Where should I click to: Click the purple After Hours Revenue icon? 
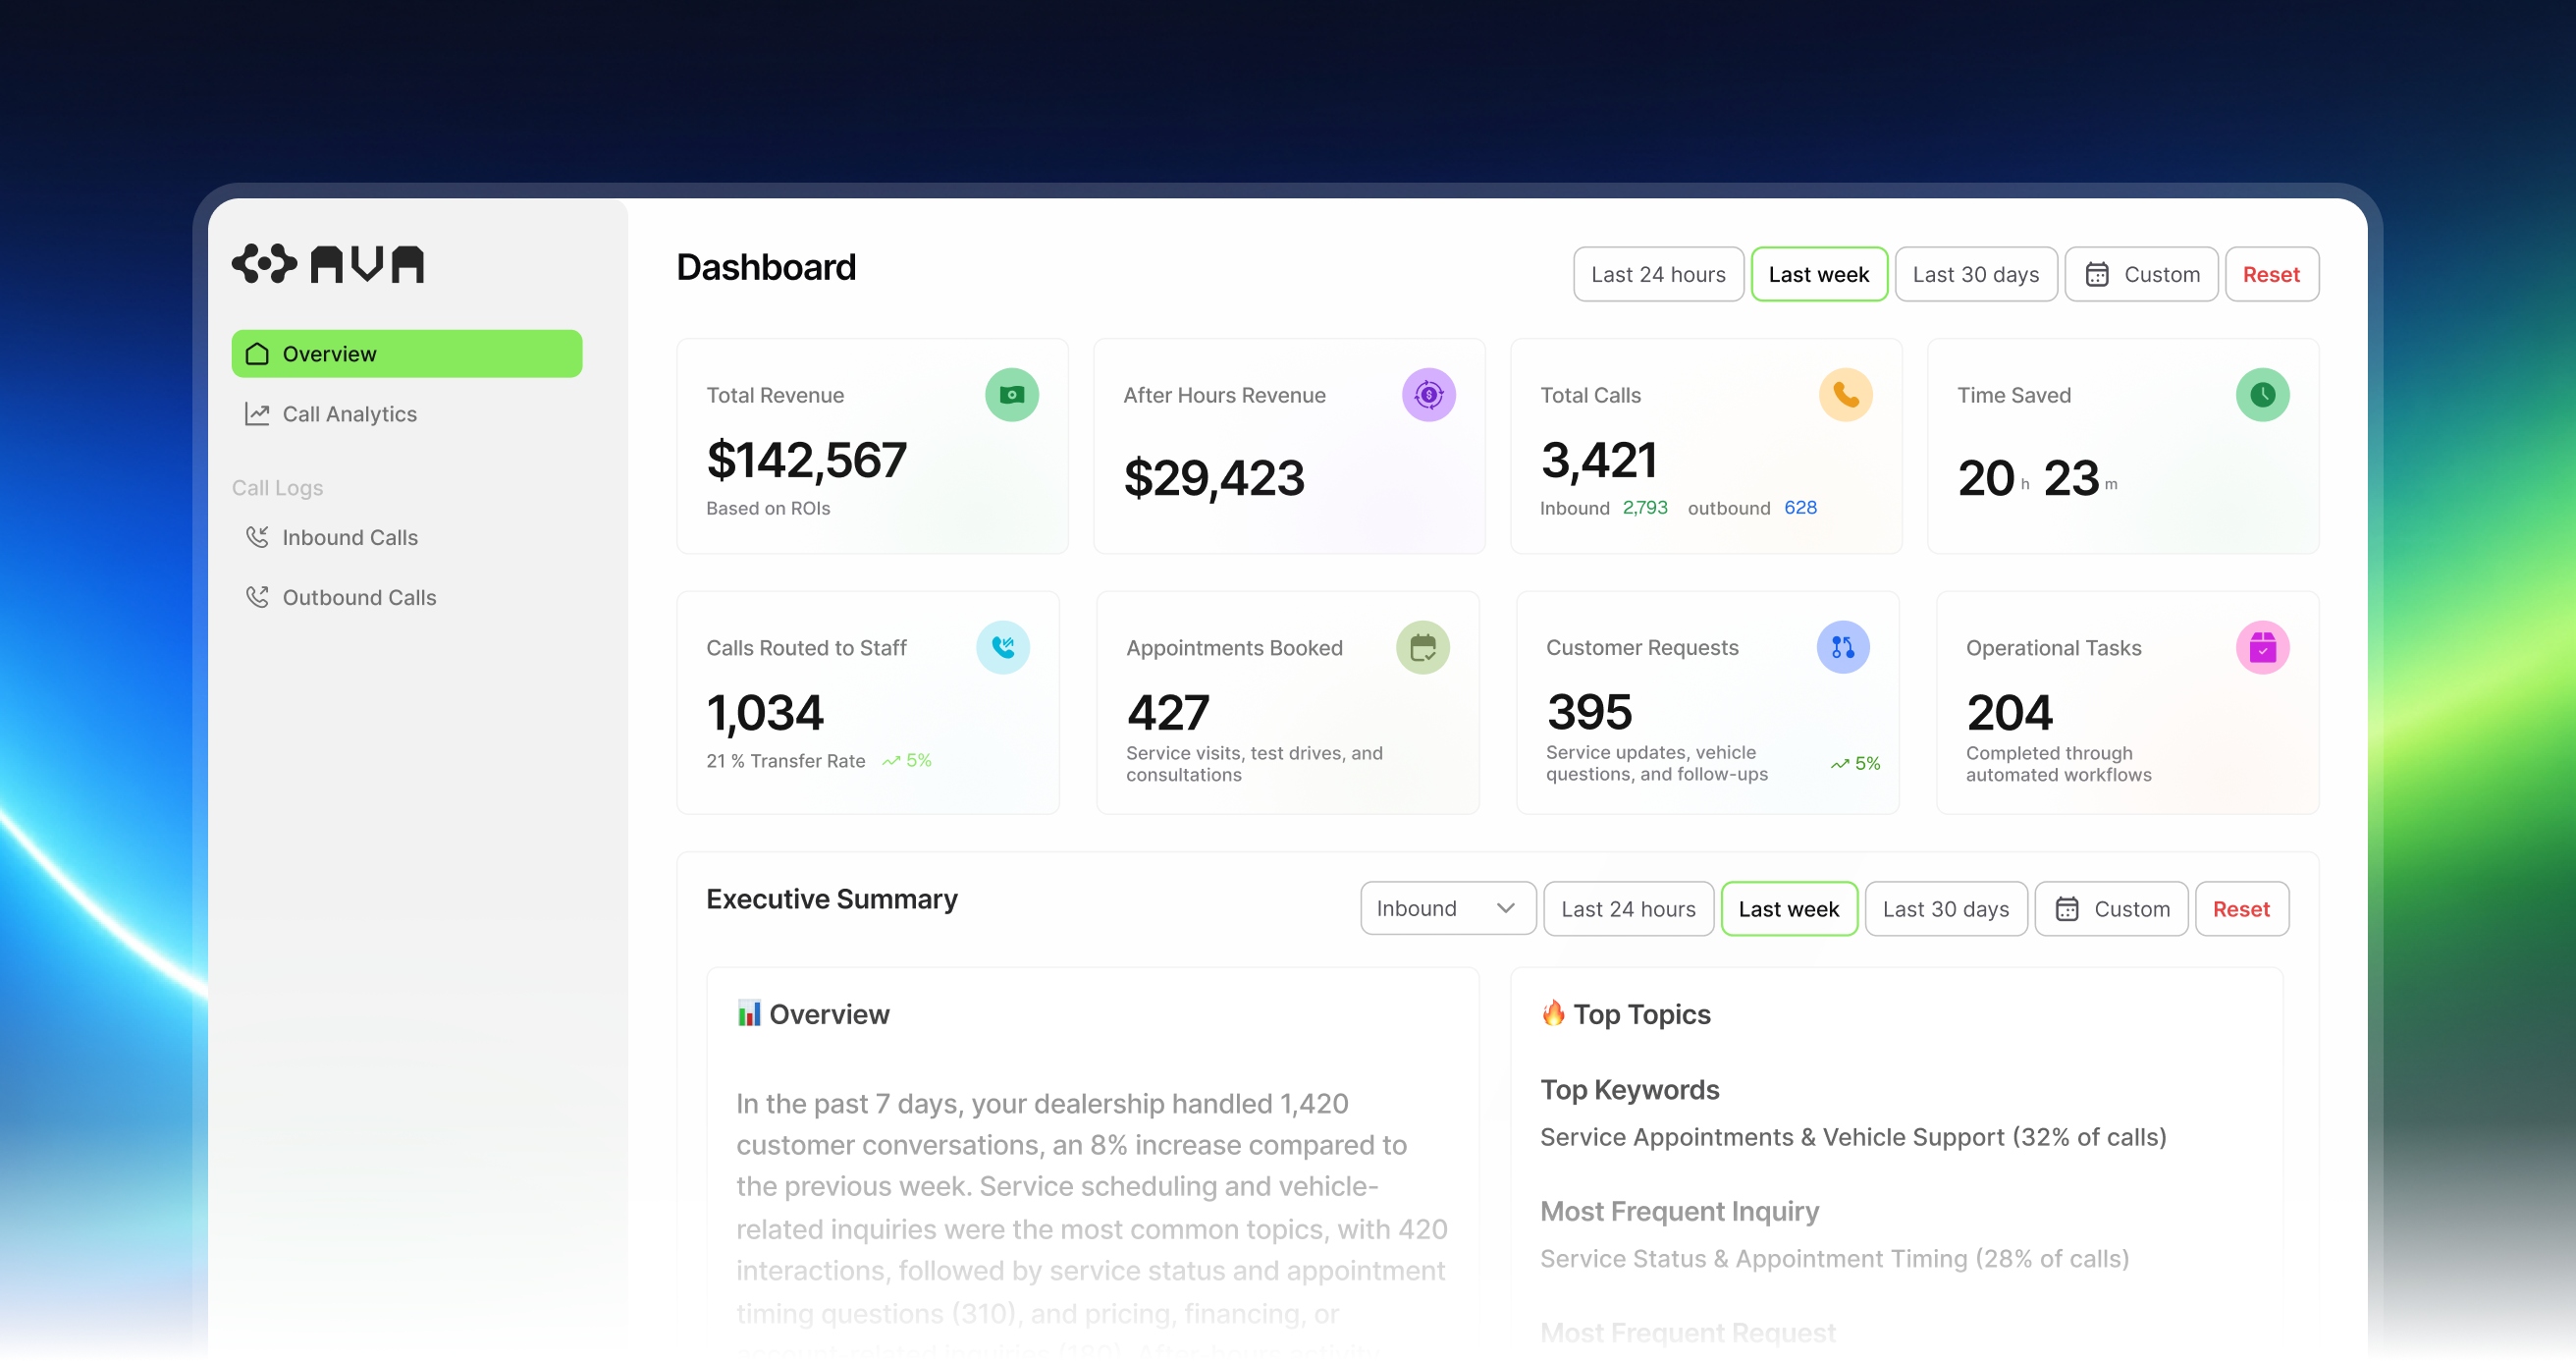point(1428,395)
